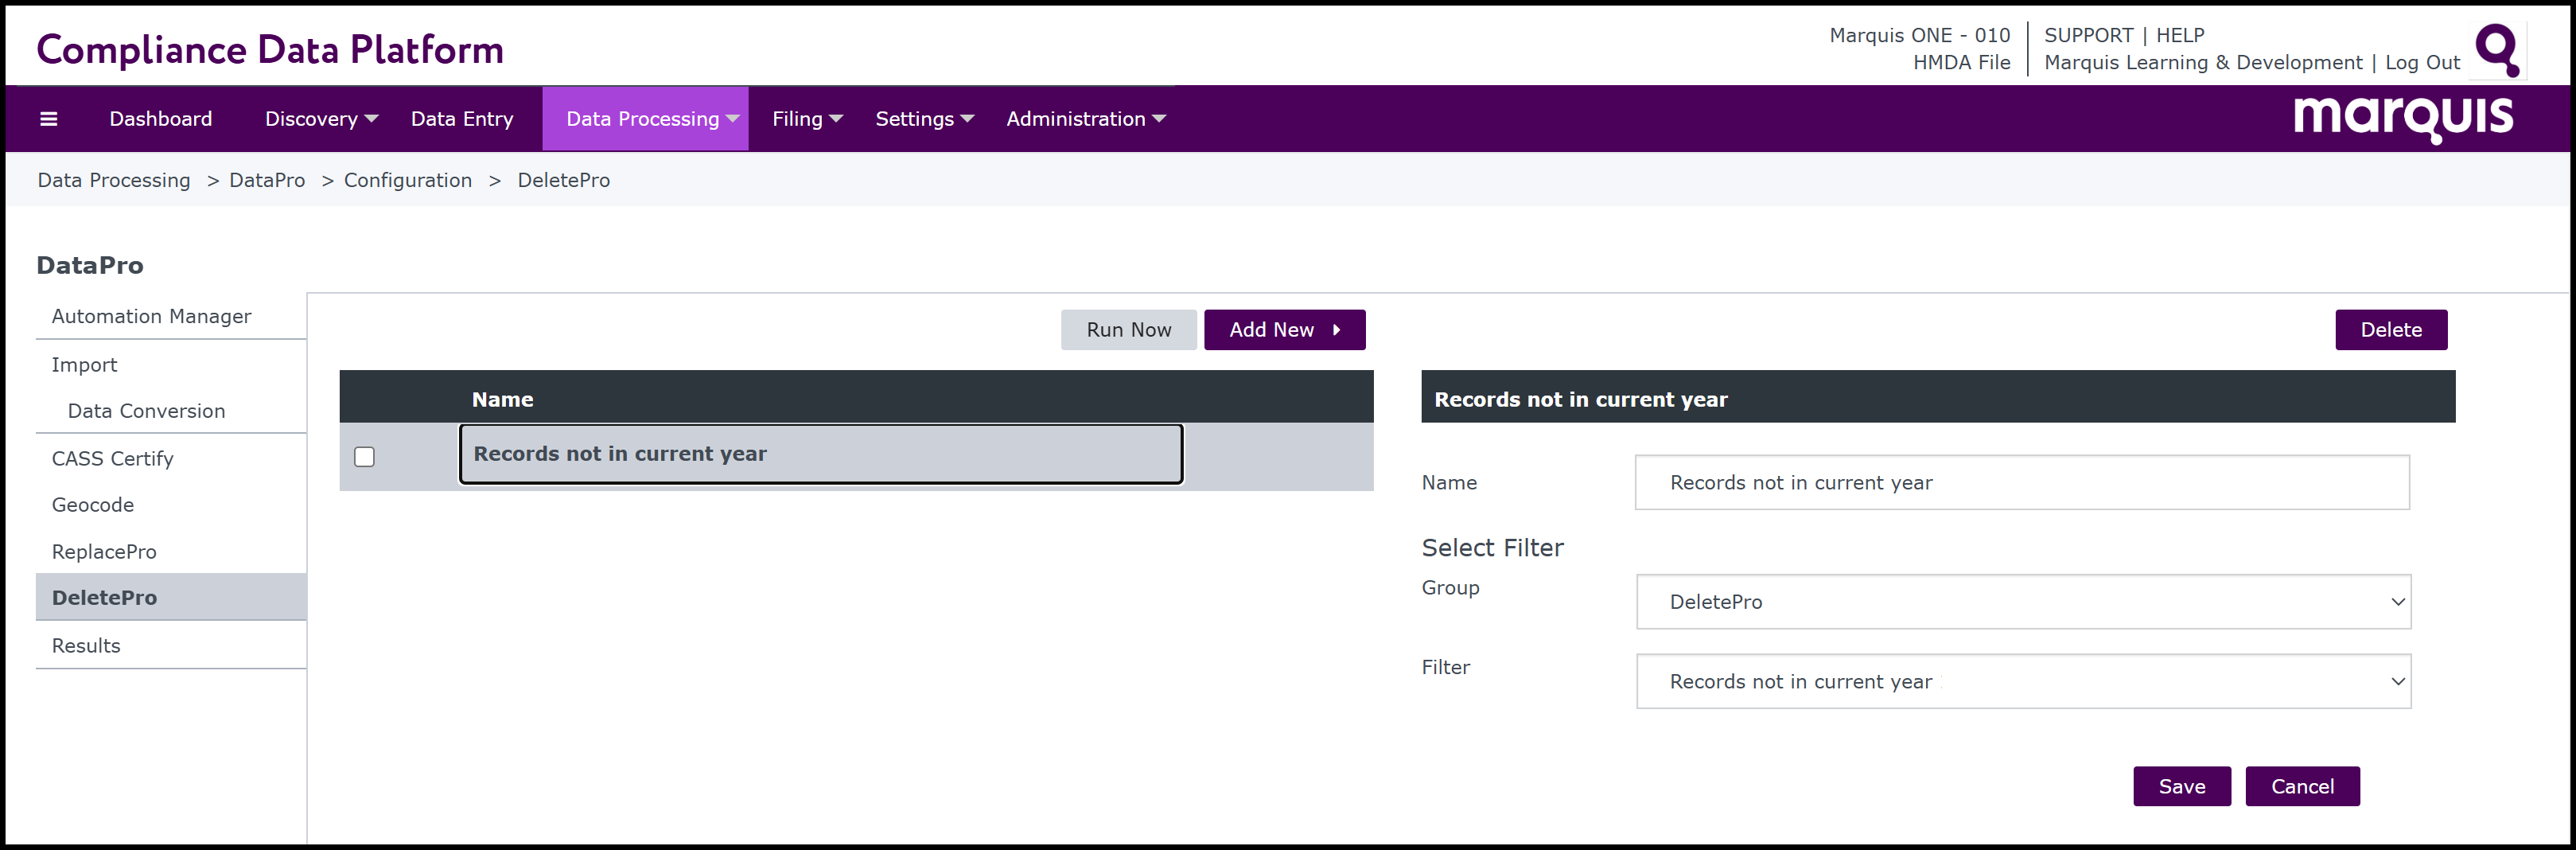Image resolution: width=2576 pixels, height=850 pixels.
Task: Click into the Name text field
Action: click(x=2021, y=483)
